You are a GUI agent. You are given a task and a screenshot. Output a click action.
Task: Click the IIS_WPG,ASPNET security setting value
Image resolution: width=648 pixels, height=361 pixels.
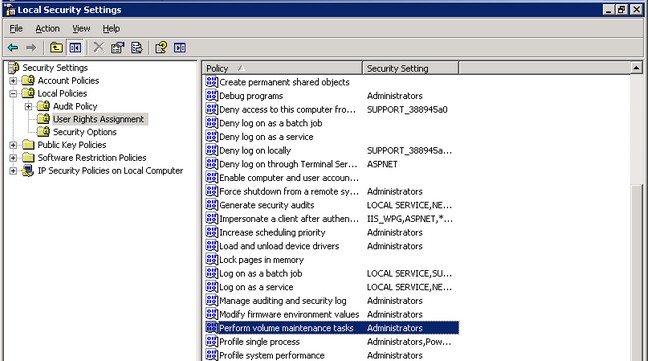(410, 218)
